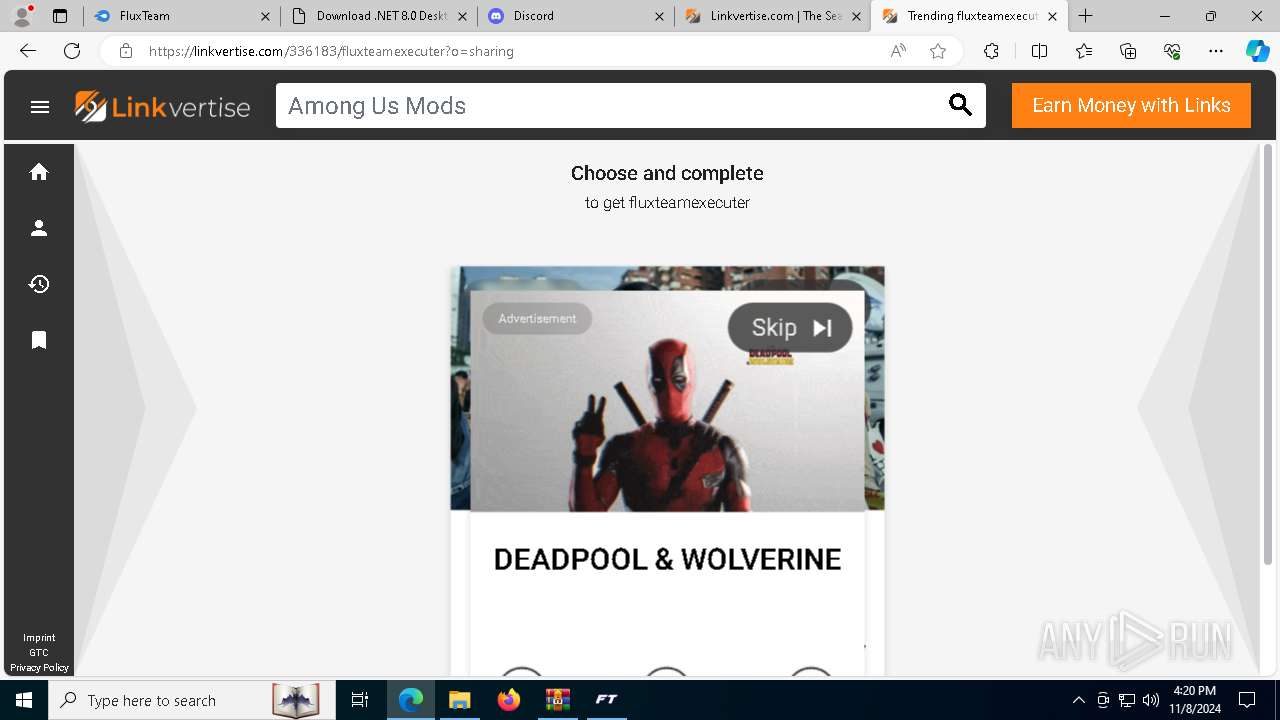Switch to the Discord tab
This screenshot has width=1280, height=720.
pyautogui.click(x=575, y=16)
